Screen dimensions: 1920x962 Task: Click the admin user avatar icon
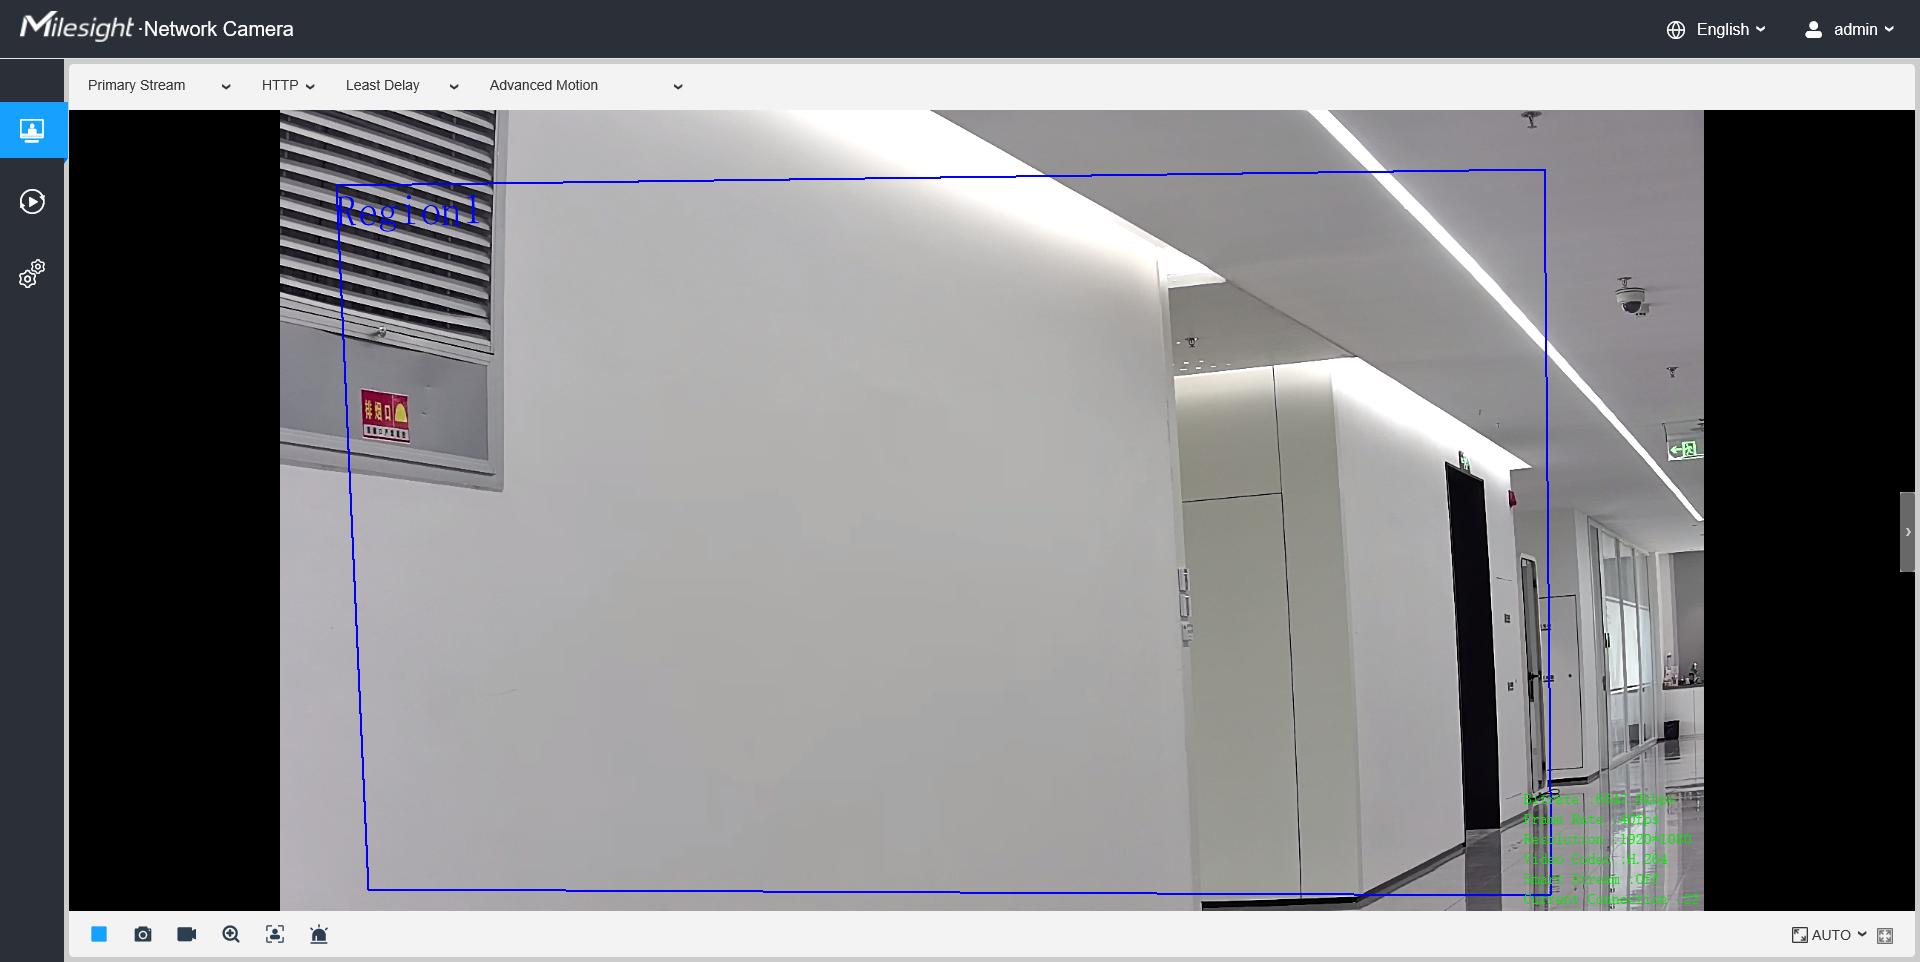coord(1813,30)
